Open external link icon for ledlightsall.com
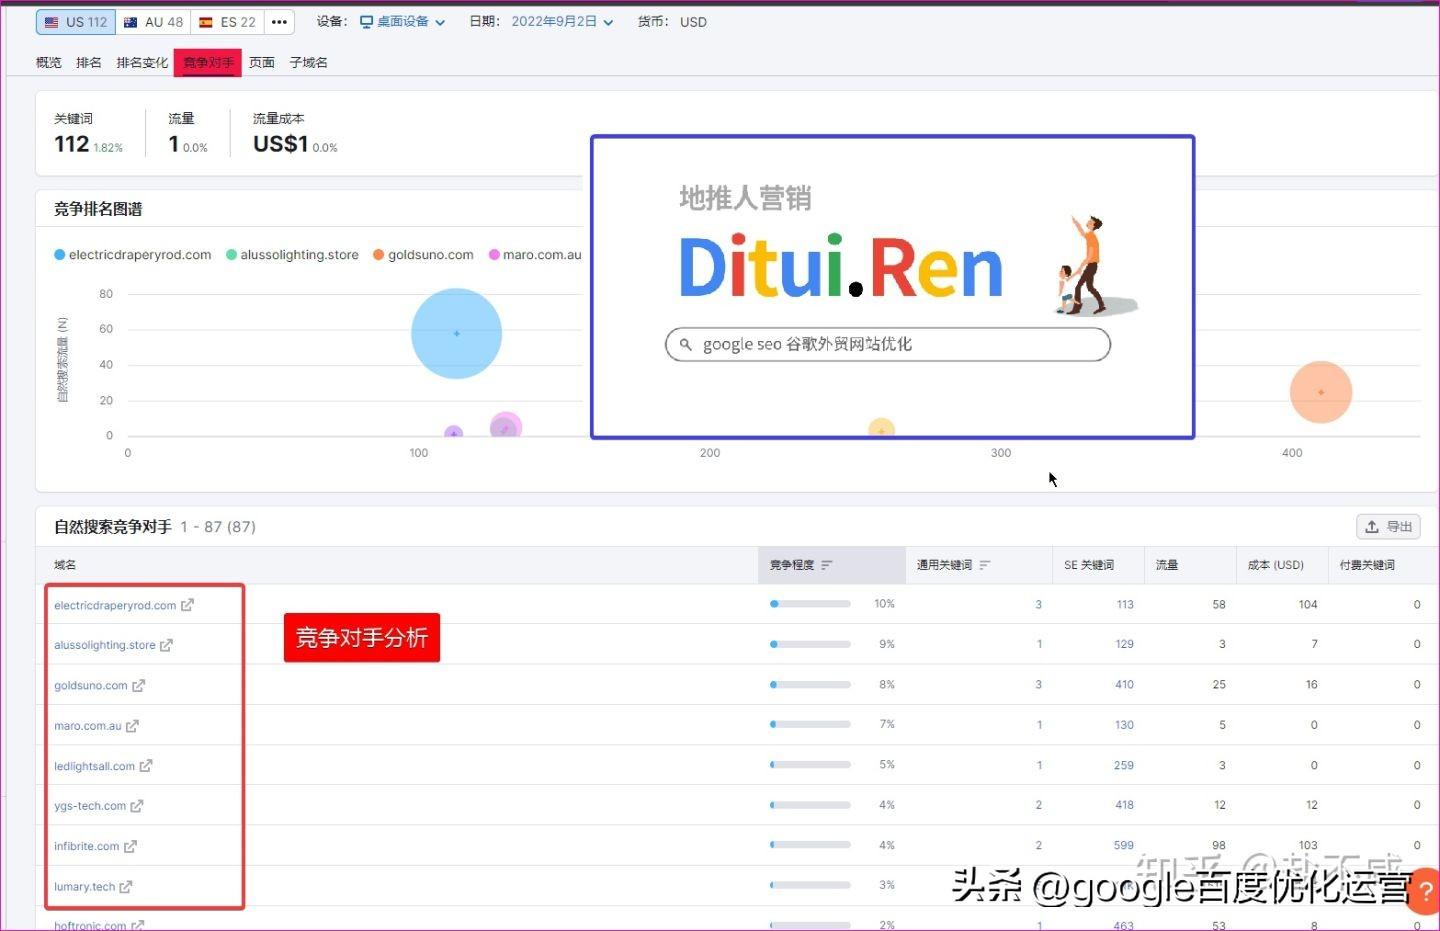The image size is (1440, 931). pos(146,766)
